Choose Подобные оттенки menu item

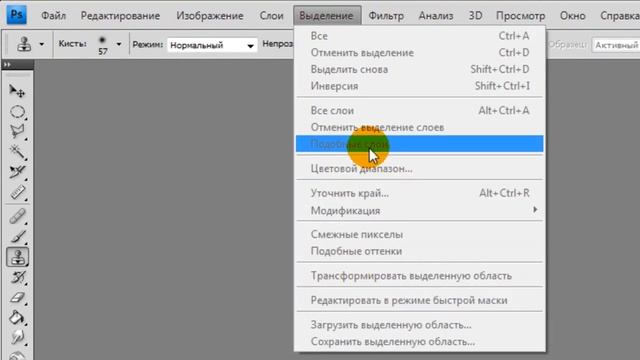tap(420, 251)
